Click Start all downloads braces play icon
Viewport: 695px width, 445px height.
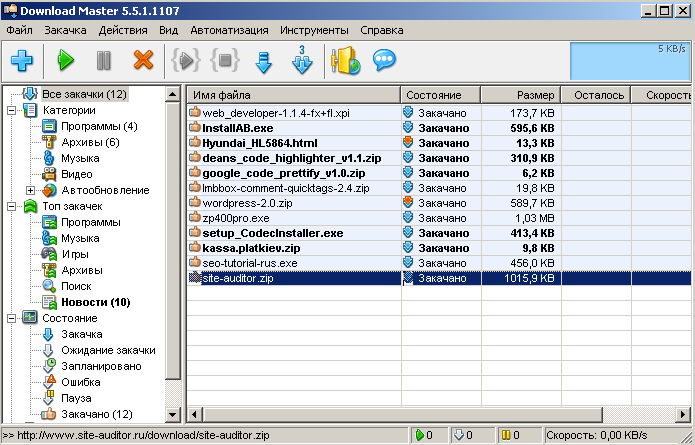186,60
